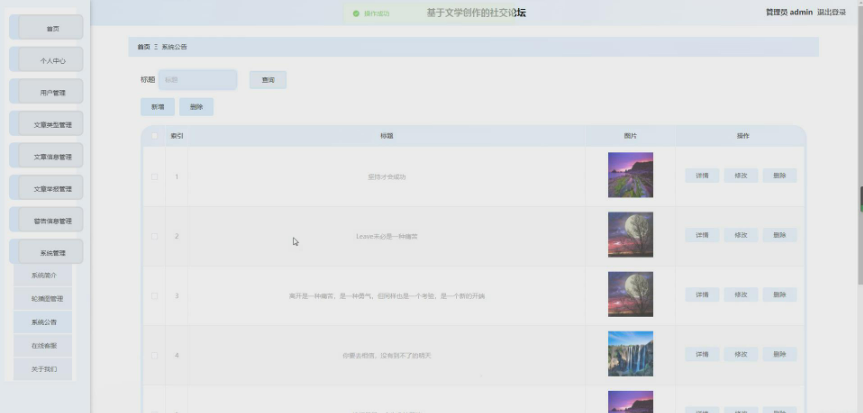Check the checkbox for row 2

point(155,236)
